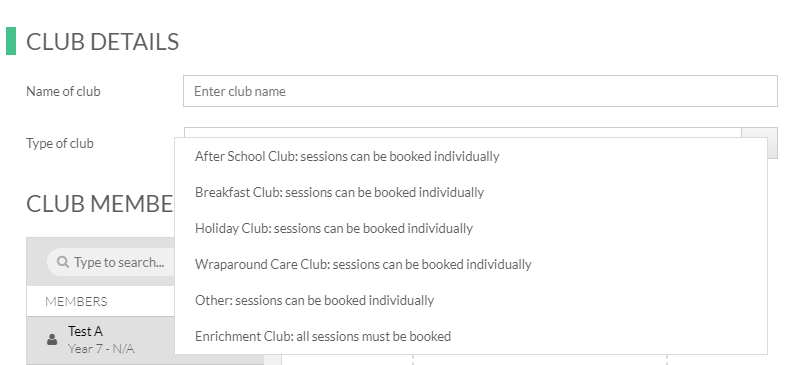Click the Type of club combo box strip

click(463, 133)
